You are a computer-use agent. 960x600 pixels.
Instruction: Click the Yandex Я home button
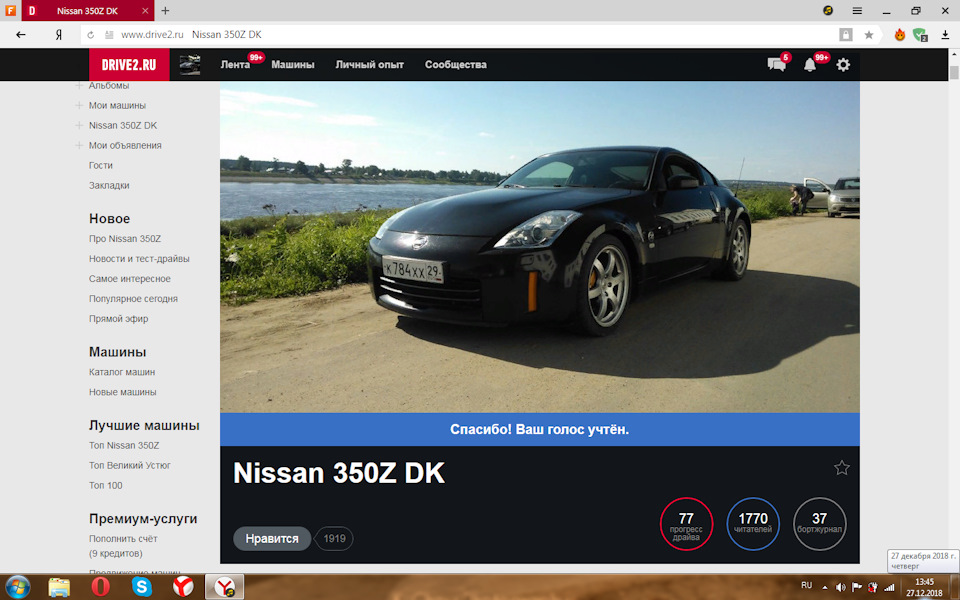click(59, 35)
